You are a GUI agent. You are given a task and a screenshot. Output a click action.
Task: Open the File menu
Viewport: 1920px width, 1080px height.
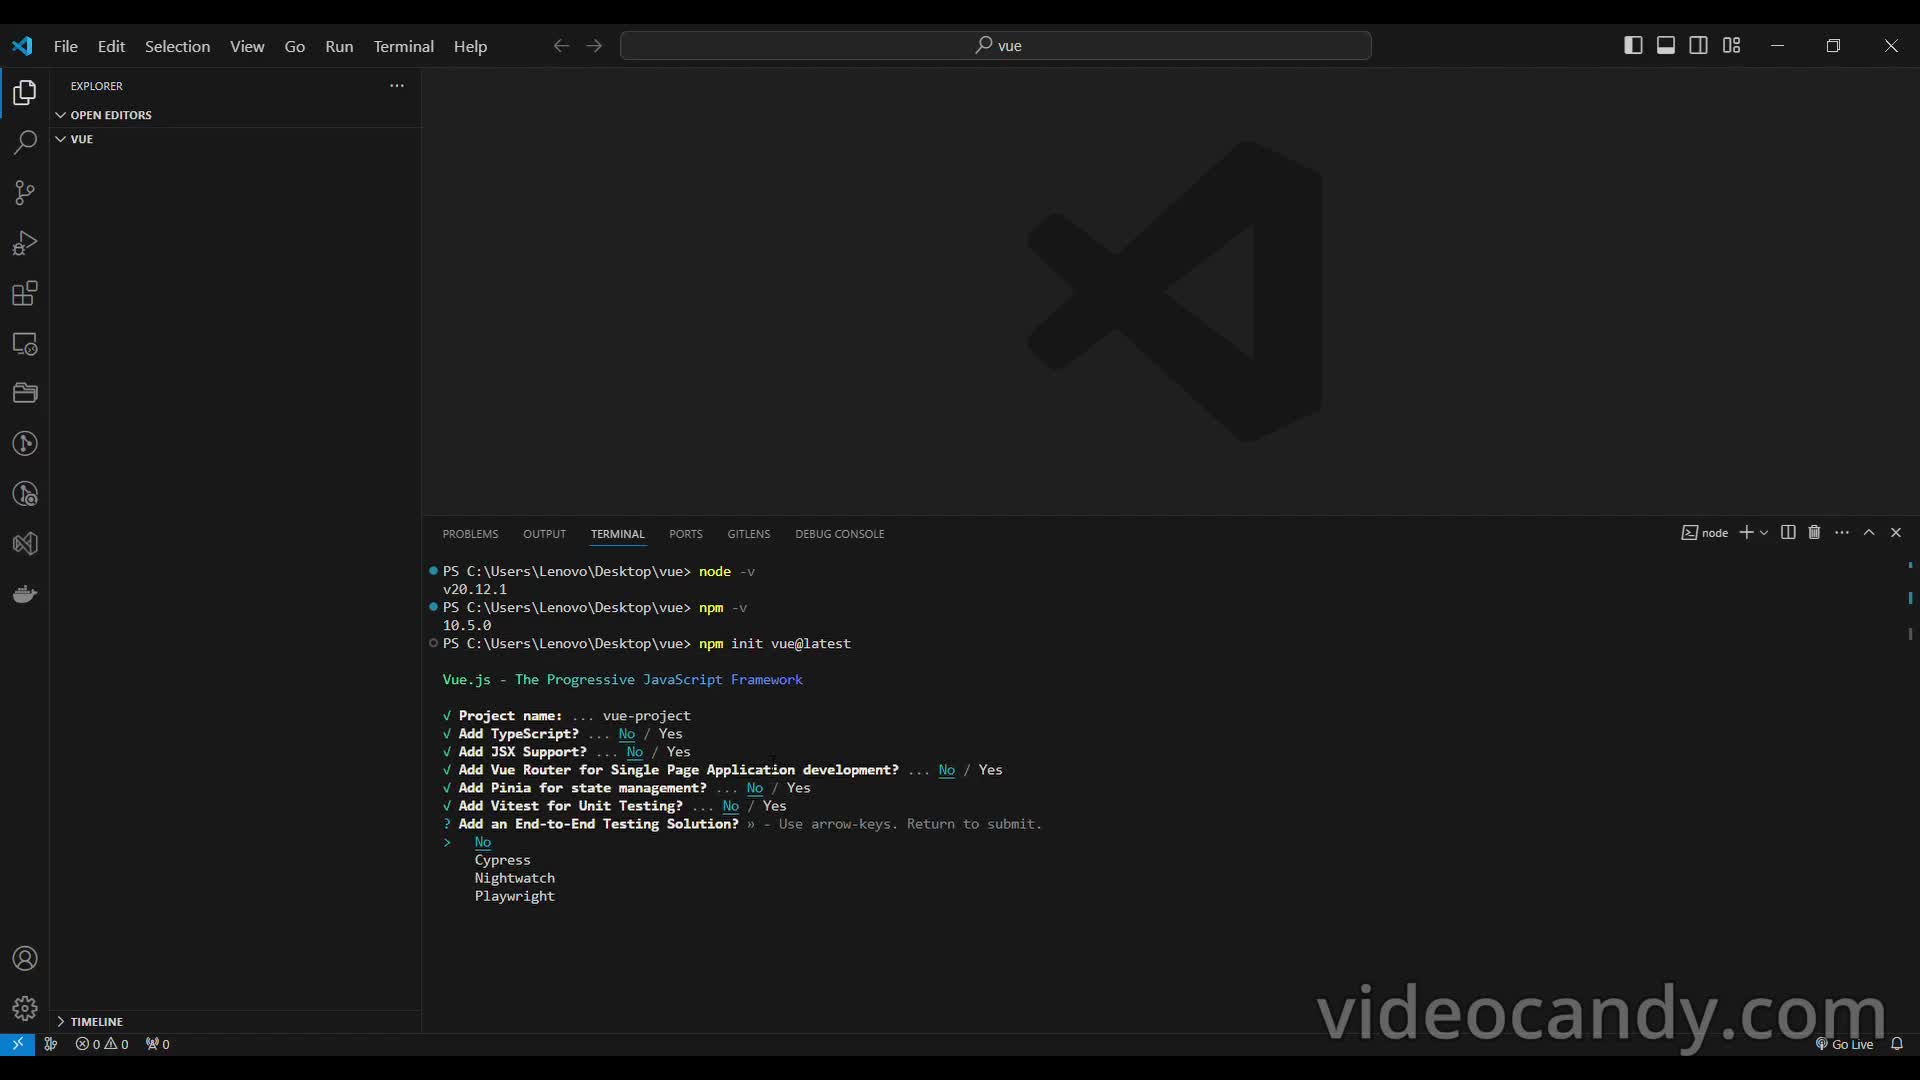tap(66, 46)
